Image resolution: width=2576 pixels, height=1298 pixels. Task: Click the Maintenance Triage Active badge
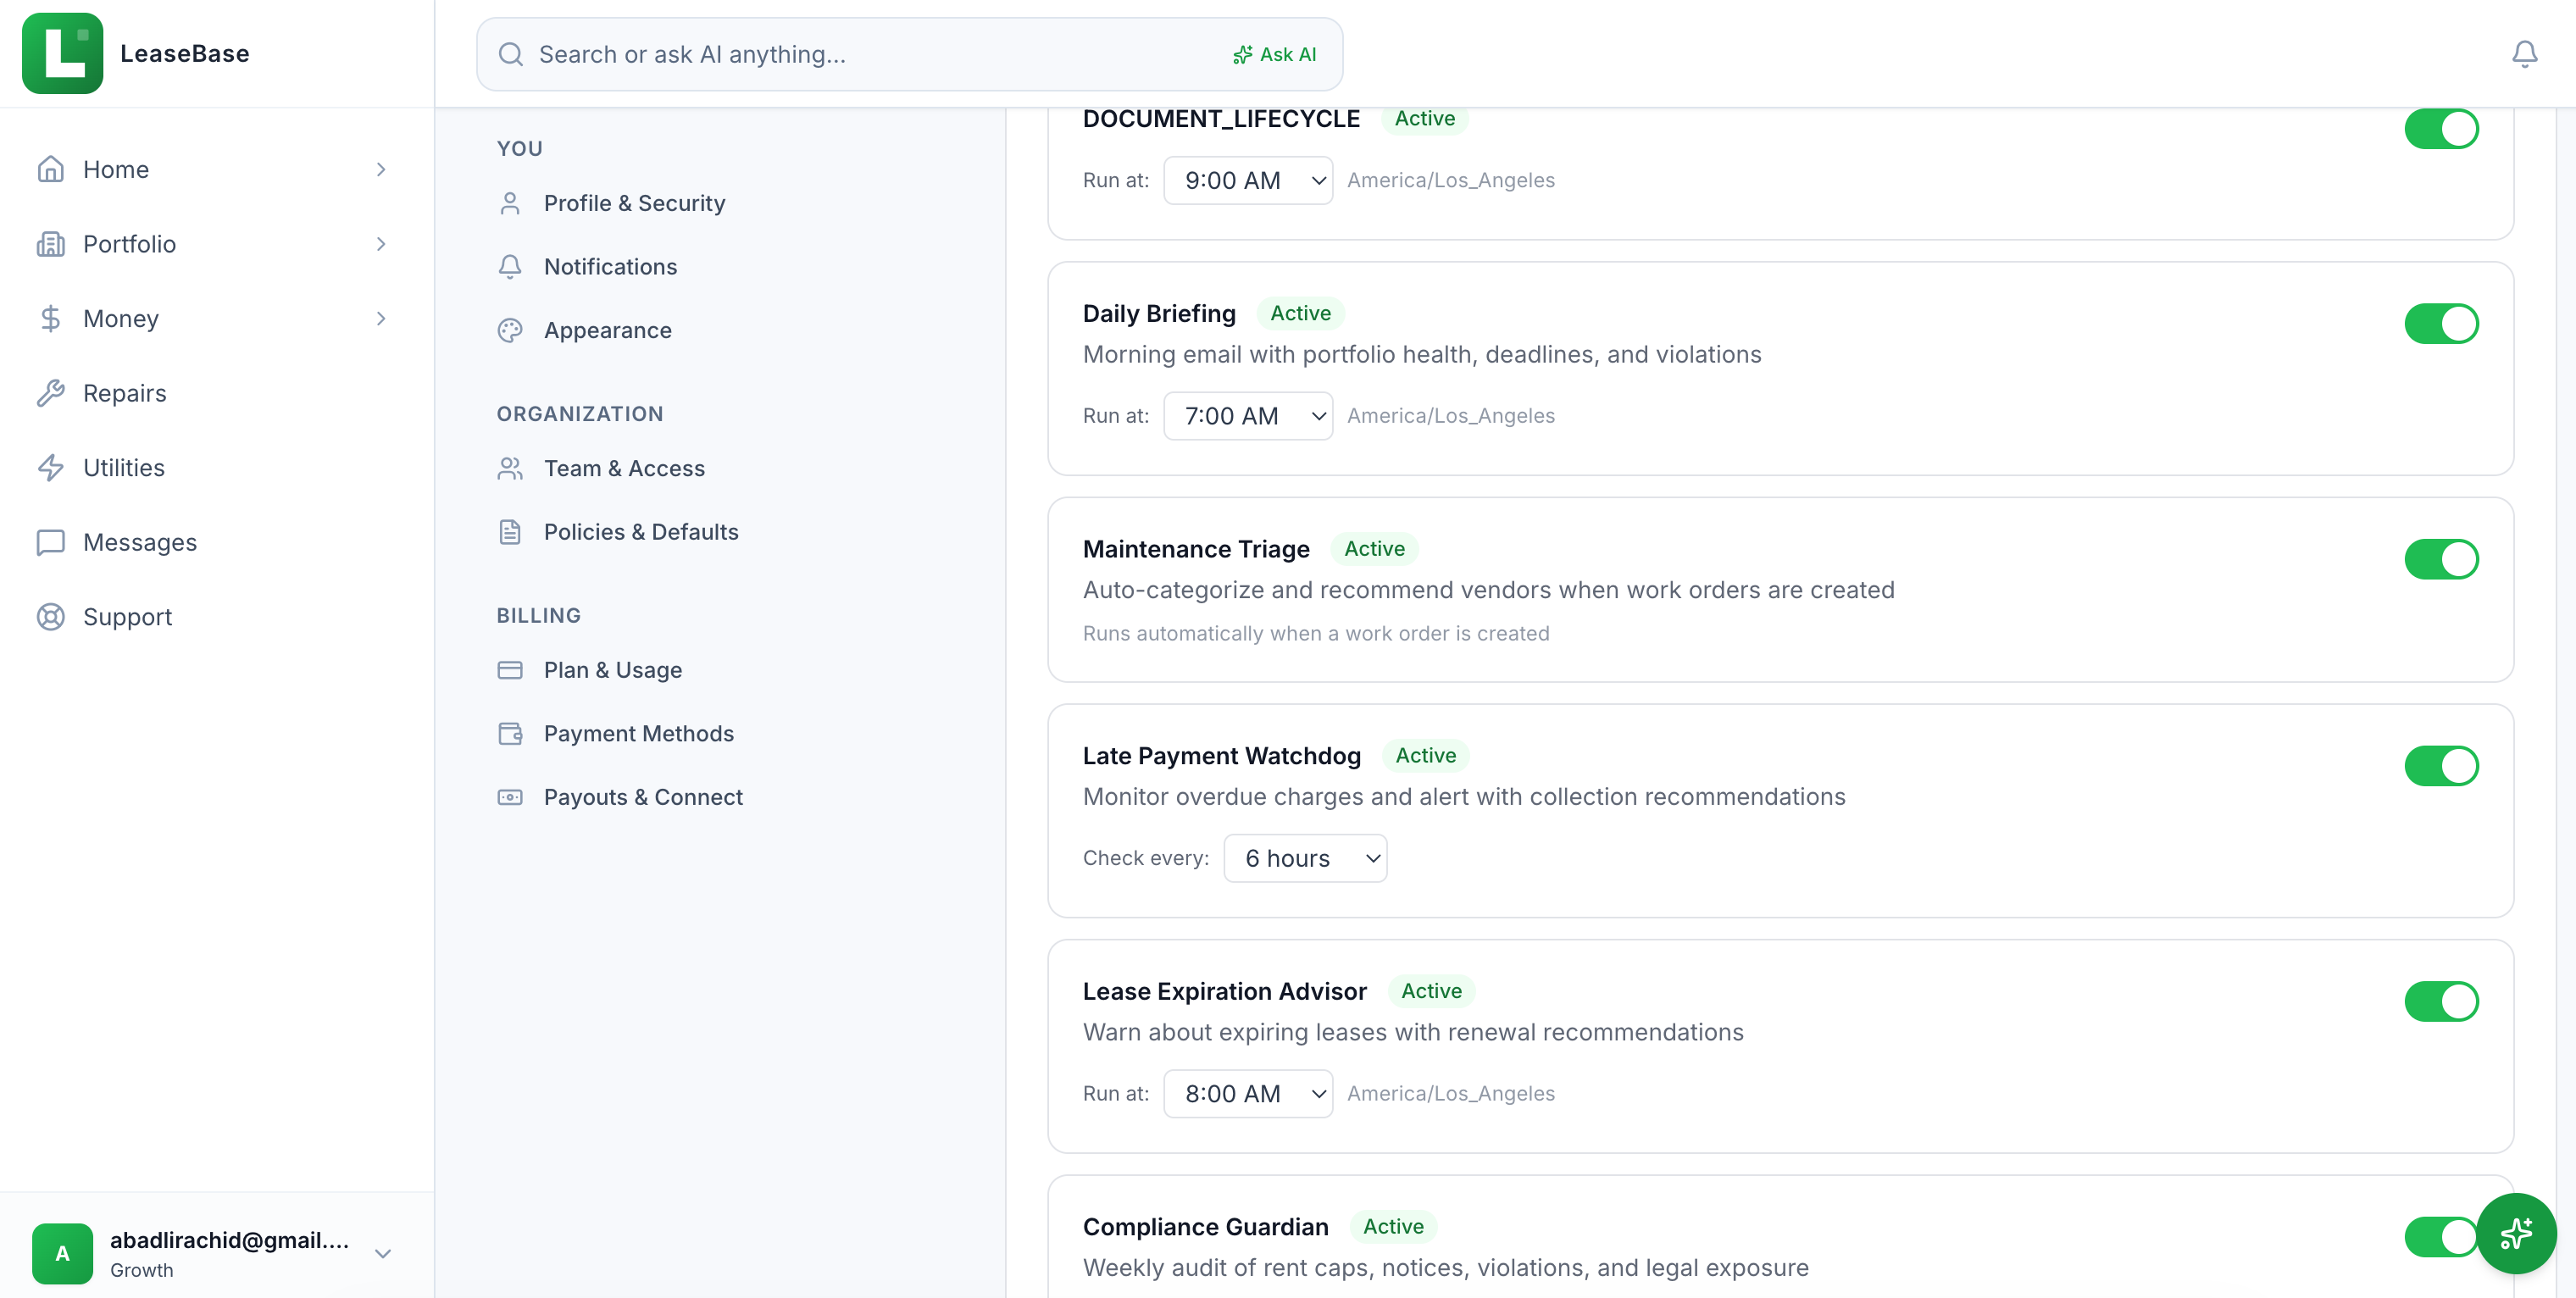pyautogui.click(x=1374, y=549)
